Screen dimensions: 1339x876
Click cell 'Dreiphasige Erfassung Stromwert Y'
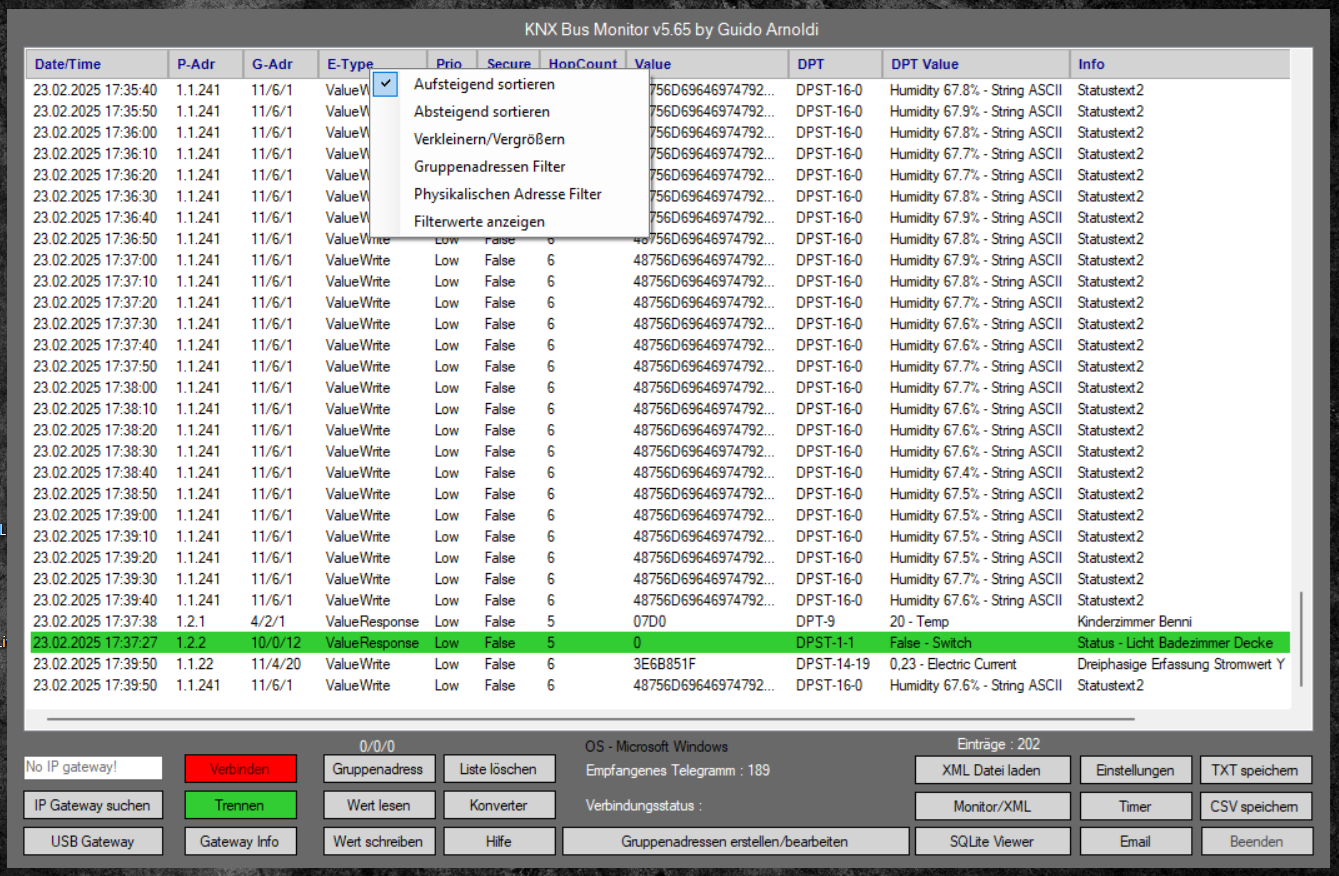[x=1181, y=664]
